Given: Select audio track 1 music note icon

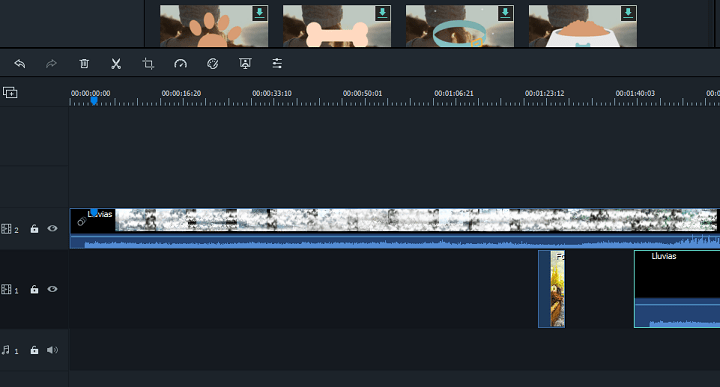Looking at the screenshot, I should point(6,350).
